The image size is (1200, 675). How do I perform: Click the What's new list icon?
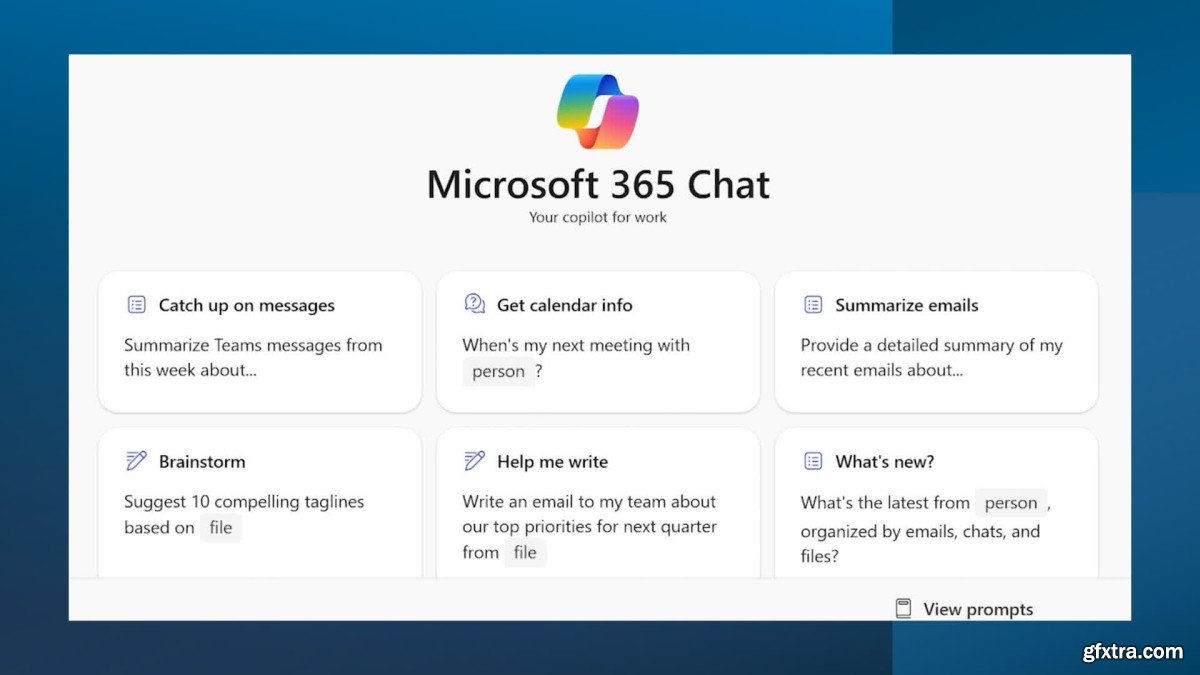pos(813,461)
